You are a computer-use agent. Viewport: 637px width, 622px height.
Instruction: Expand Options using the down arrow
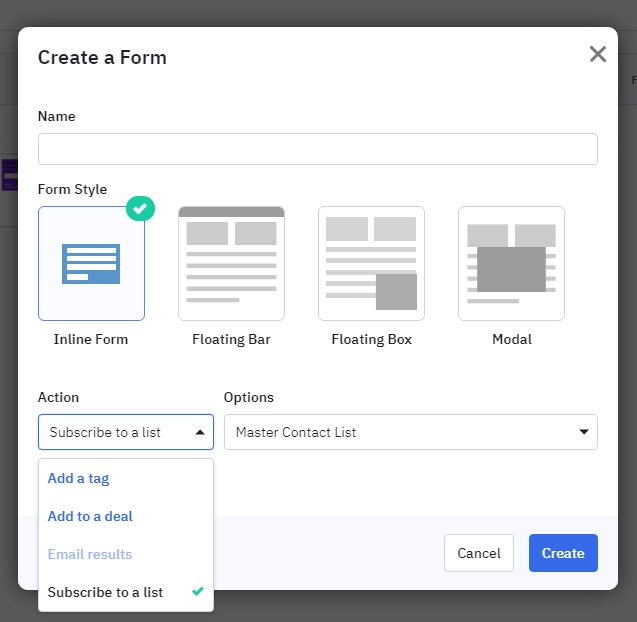(584, 432)
